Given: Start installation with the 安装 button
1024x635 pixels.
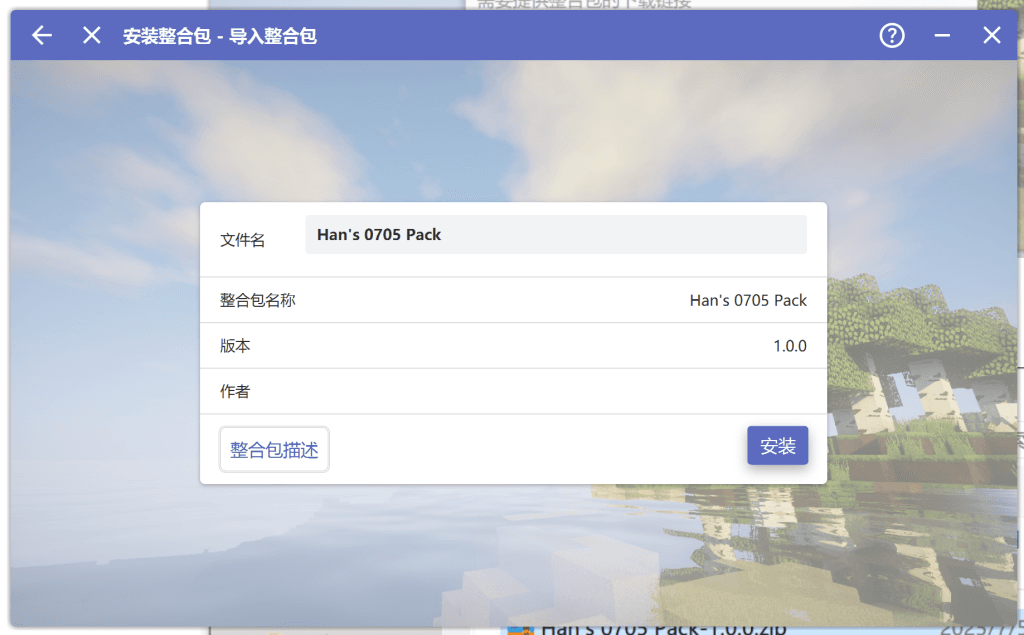Looking at the screenshot, I should (777, 446).
